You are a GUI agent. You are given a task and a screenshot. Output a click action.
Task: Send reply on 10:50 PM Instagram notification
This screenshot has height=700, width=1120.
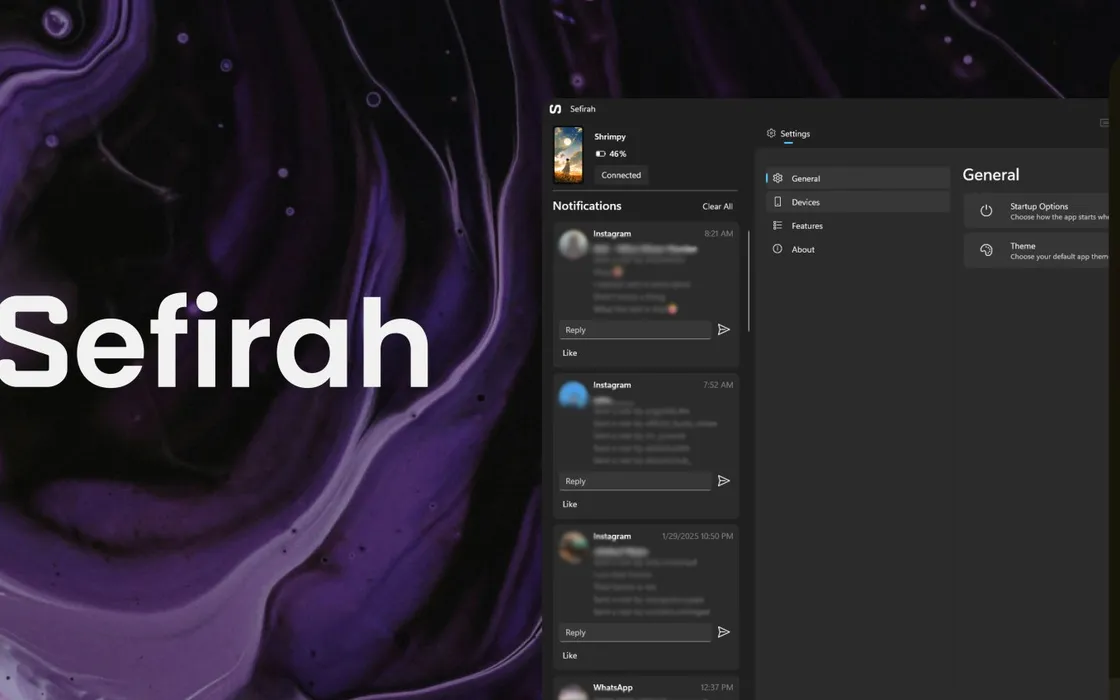(x=724, y=632)
